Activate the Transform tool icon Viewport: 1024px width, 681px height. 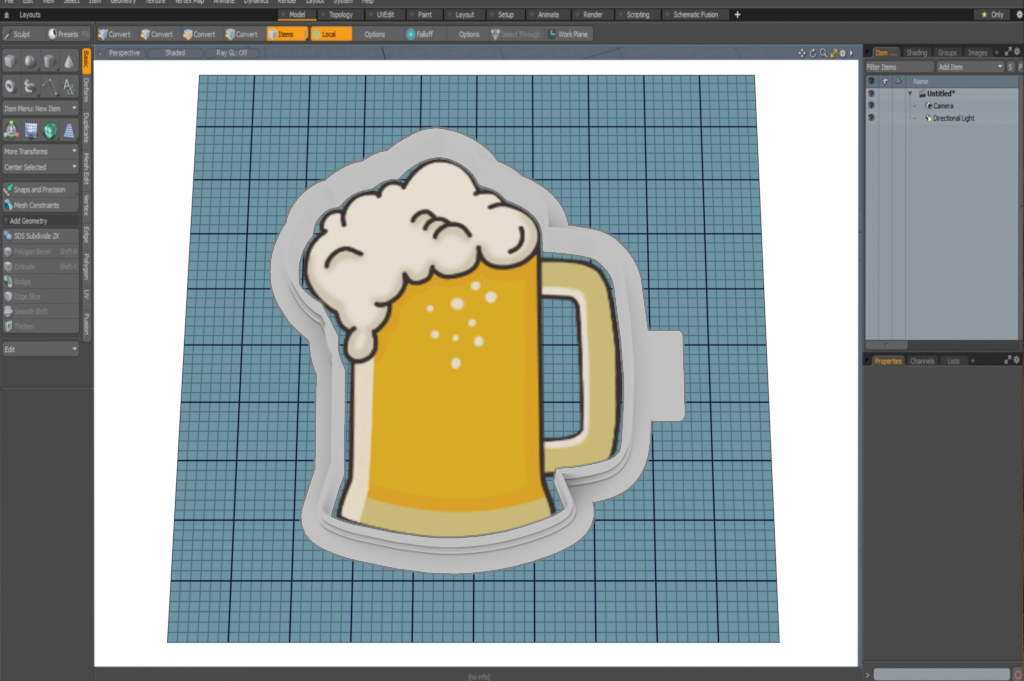tap(10, 130)
